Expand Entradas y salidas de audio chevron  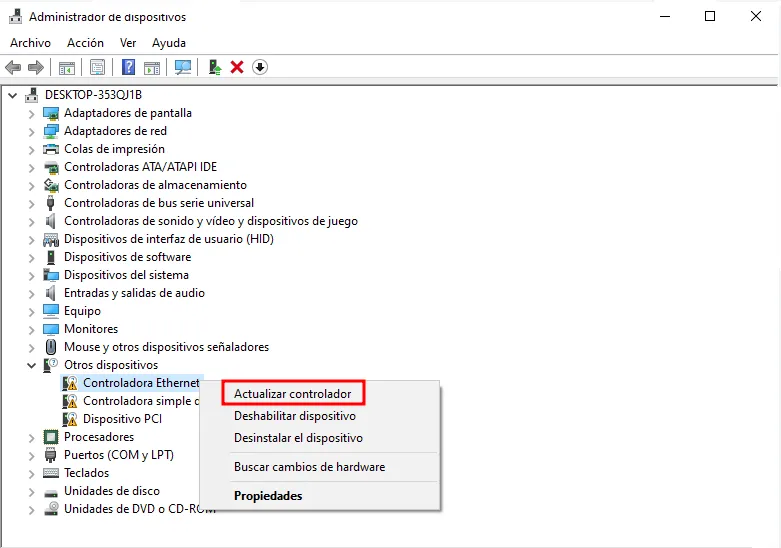coord(31,294)
